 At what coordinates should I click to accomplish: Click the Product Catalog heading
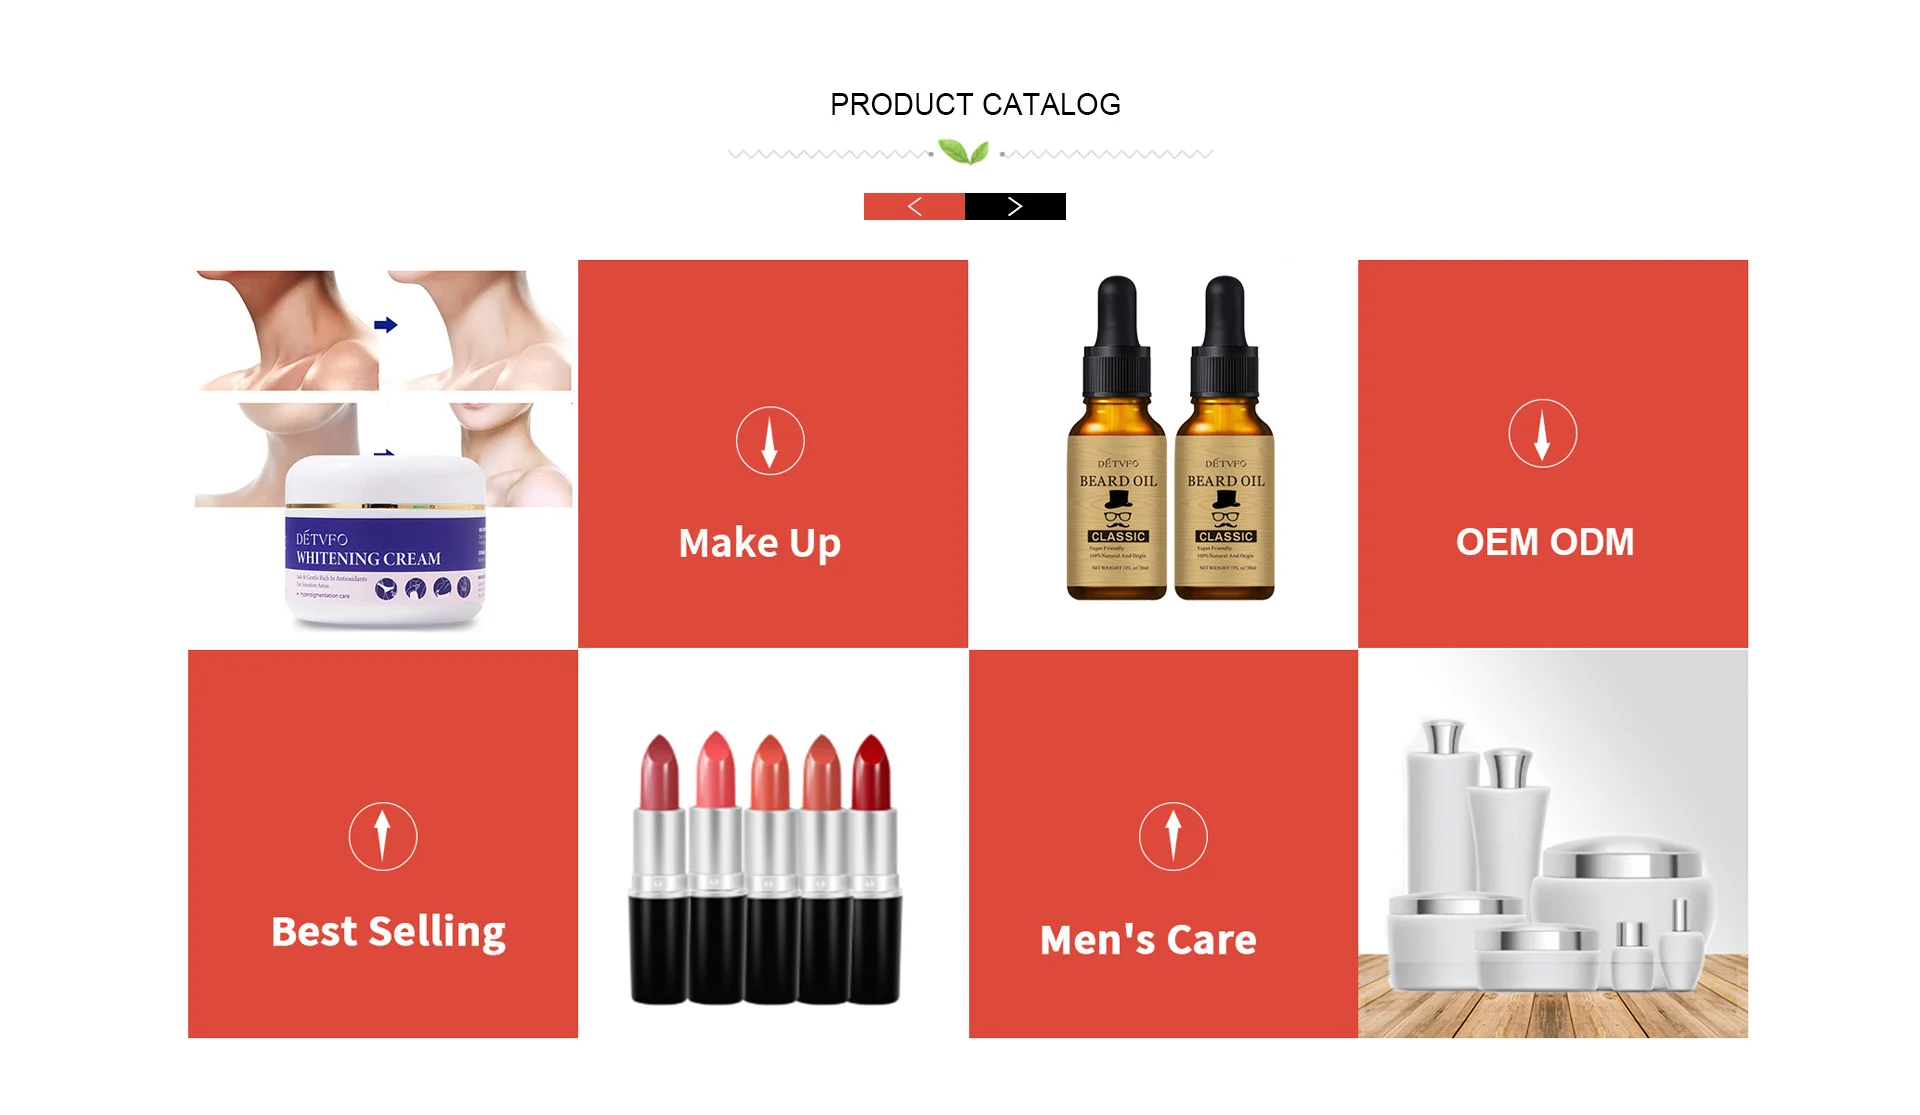pyautogui.click(x=975, y=104)
